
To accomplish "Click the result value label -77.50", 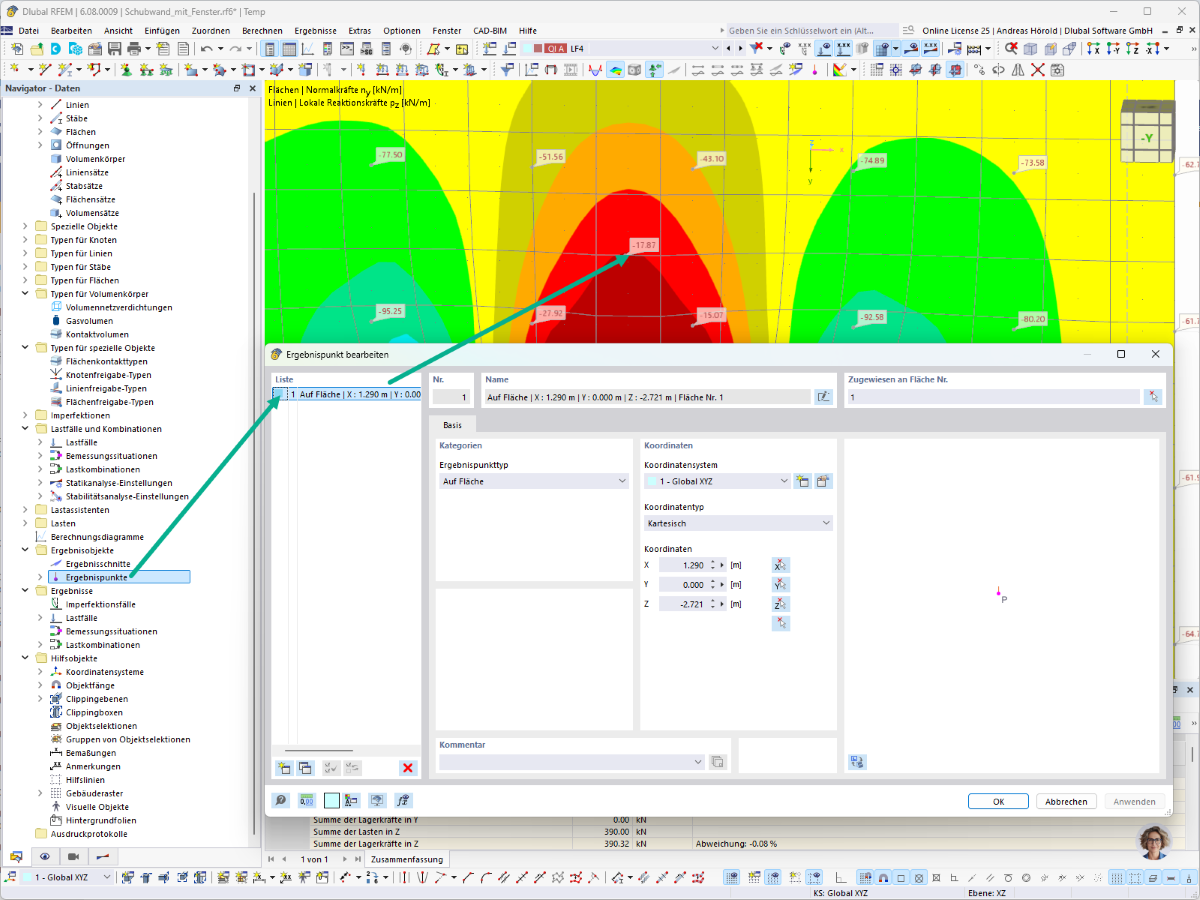I will (390, 155).
